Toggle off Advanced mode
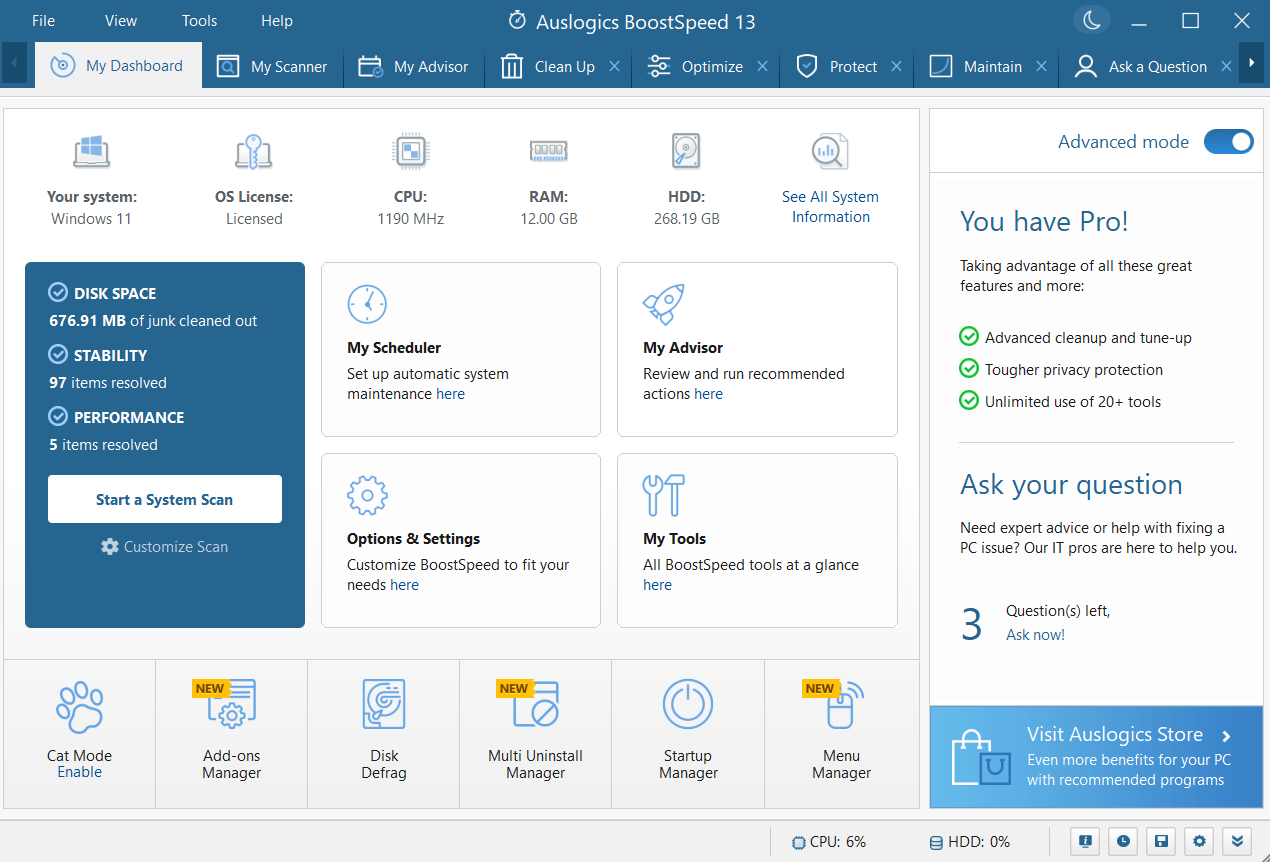 (x=1228, y=141)
